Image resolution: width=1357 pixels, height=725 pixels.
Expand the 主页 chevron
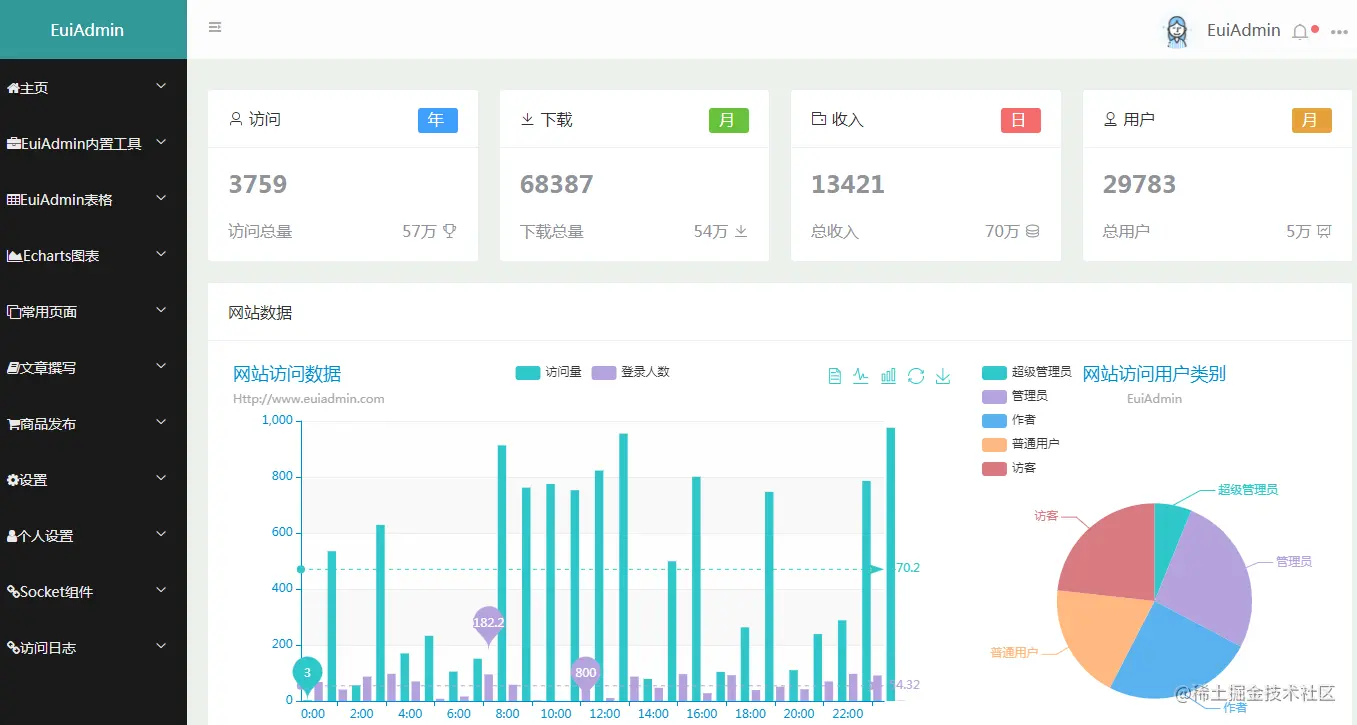click(161, 87)
